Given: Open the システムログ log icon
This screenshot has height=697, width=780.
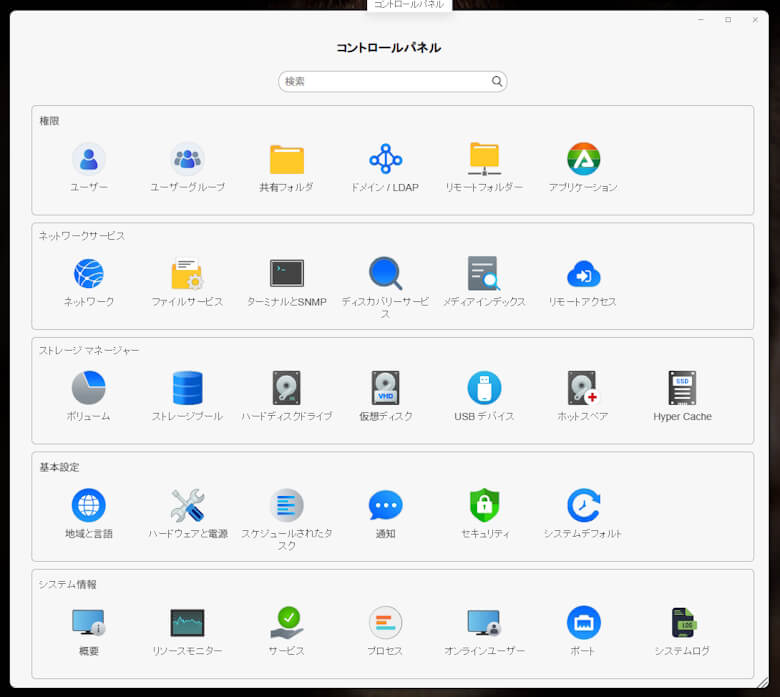Looking at the screenshot, I should (682, 623).
